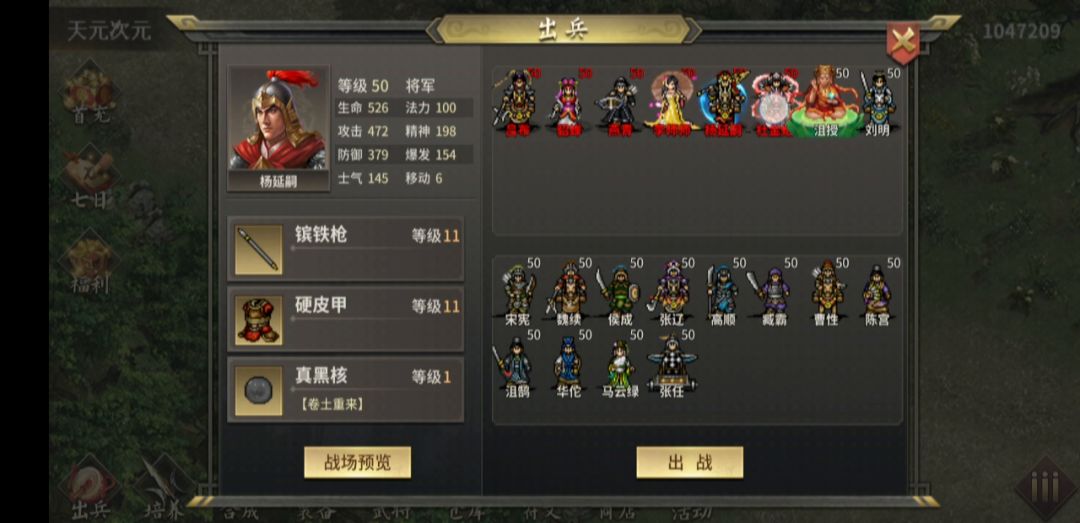Choose the 张辽 general sprite
The height and width of the screenshot is (523, 1080).
pyautogui.click(x=671, y=292)
